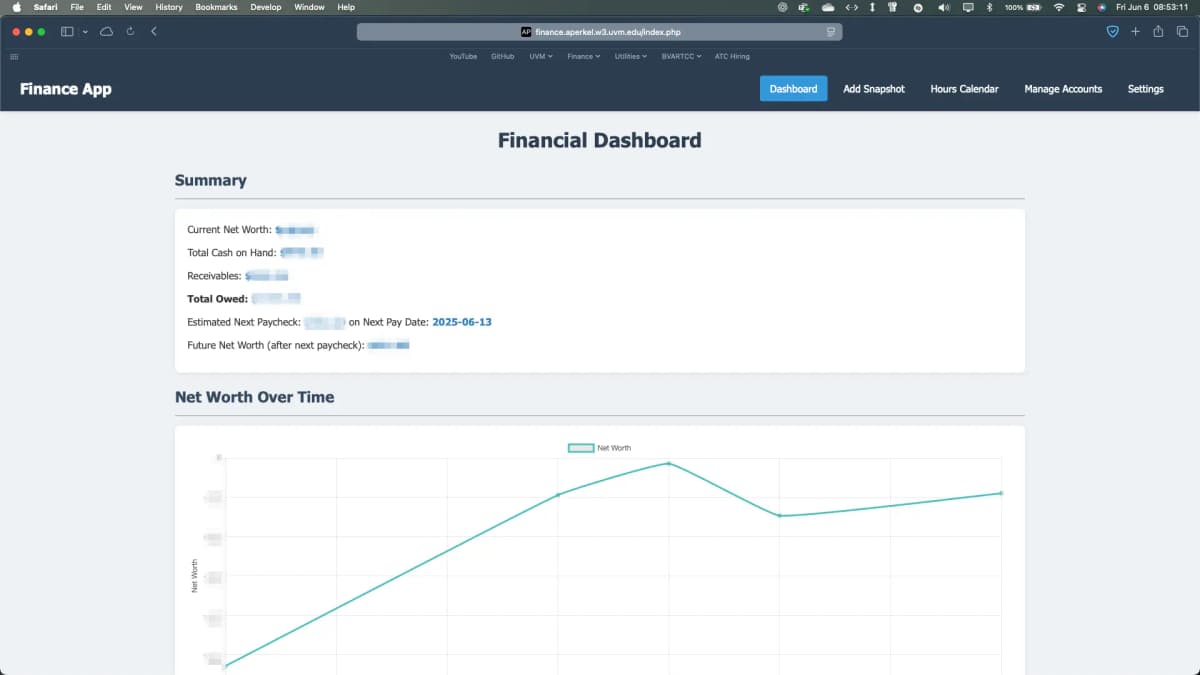The width and height of the screenshot is (1200, 675).
Task: Open the Apple menu
Action: [x=16, y=7]
